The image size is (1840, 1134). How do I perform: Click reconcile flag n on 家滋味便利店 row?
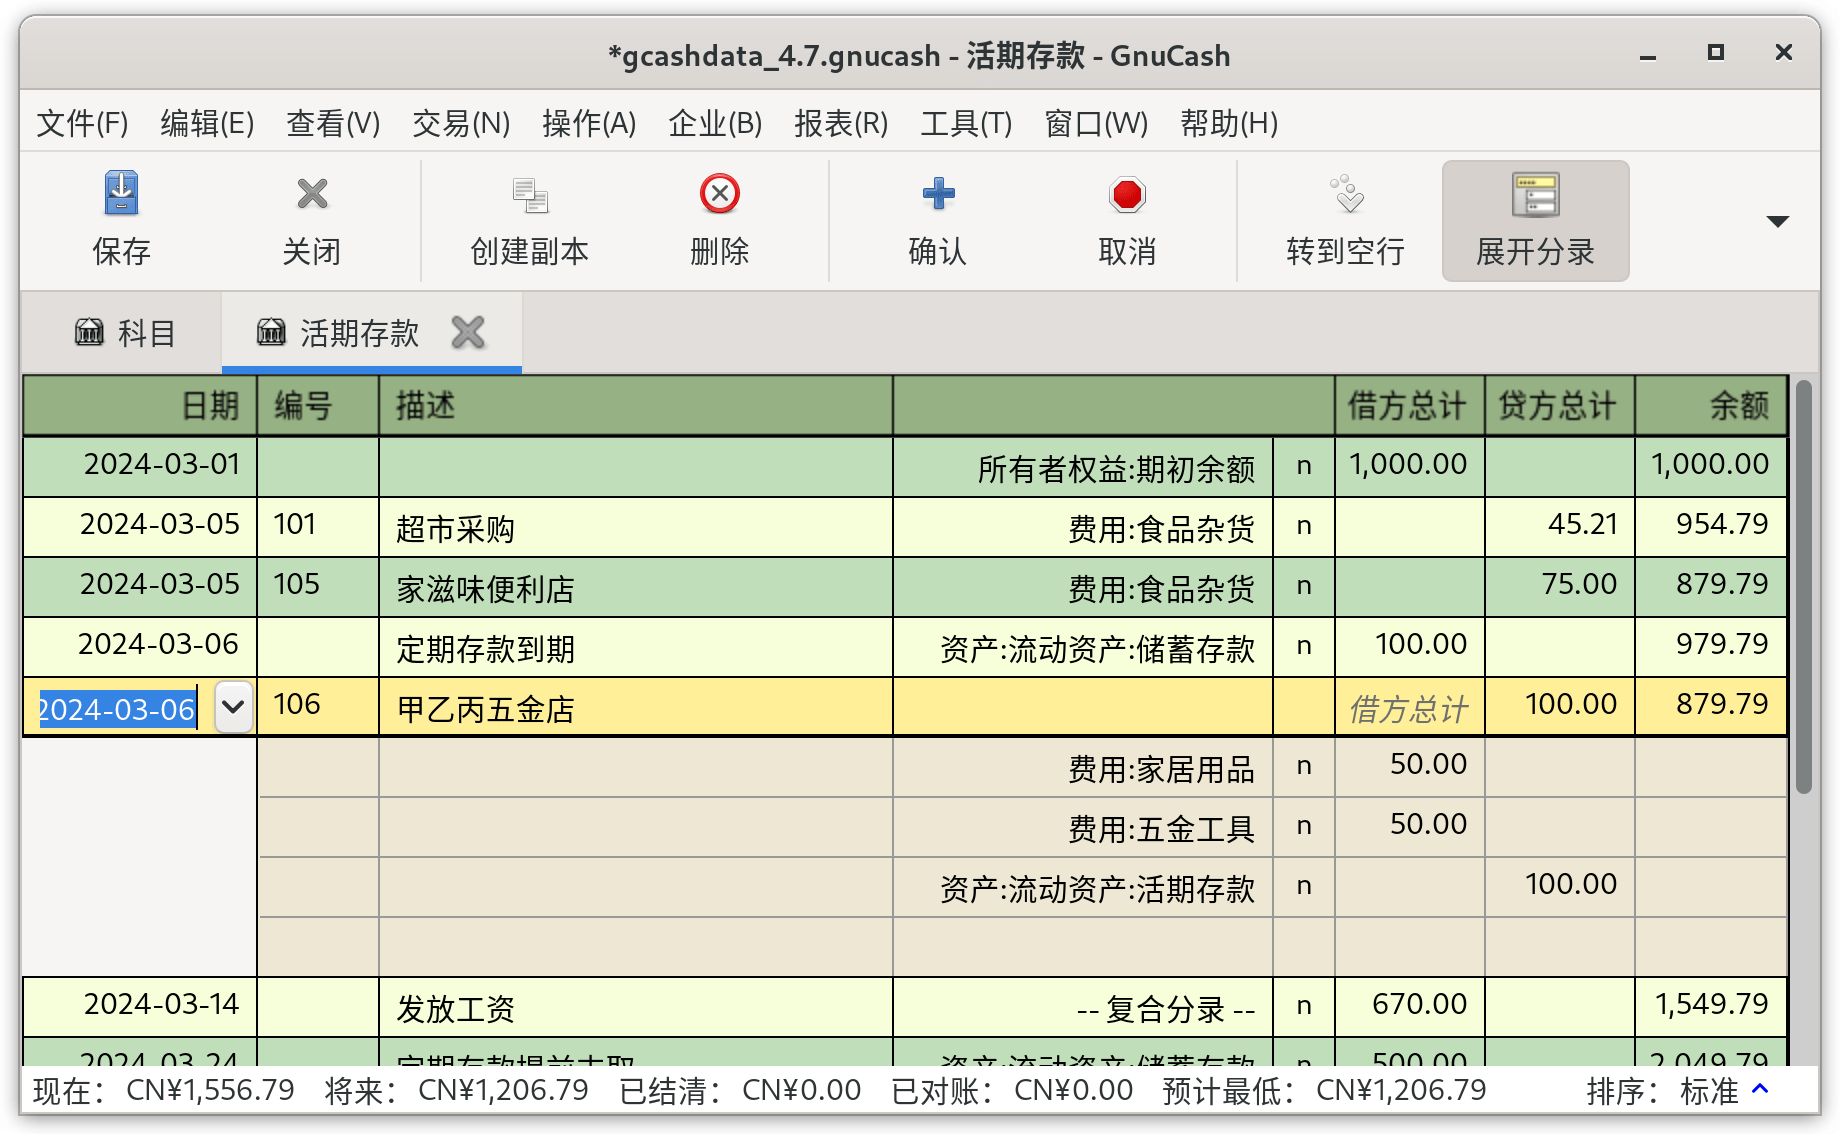coord(1303,587)
